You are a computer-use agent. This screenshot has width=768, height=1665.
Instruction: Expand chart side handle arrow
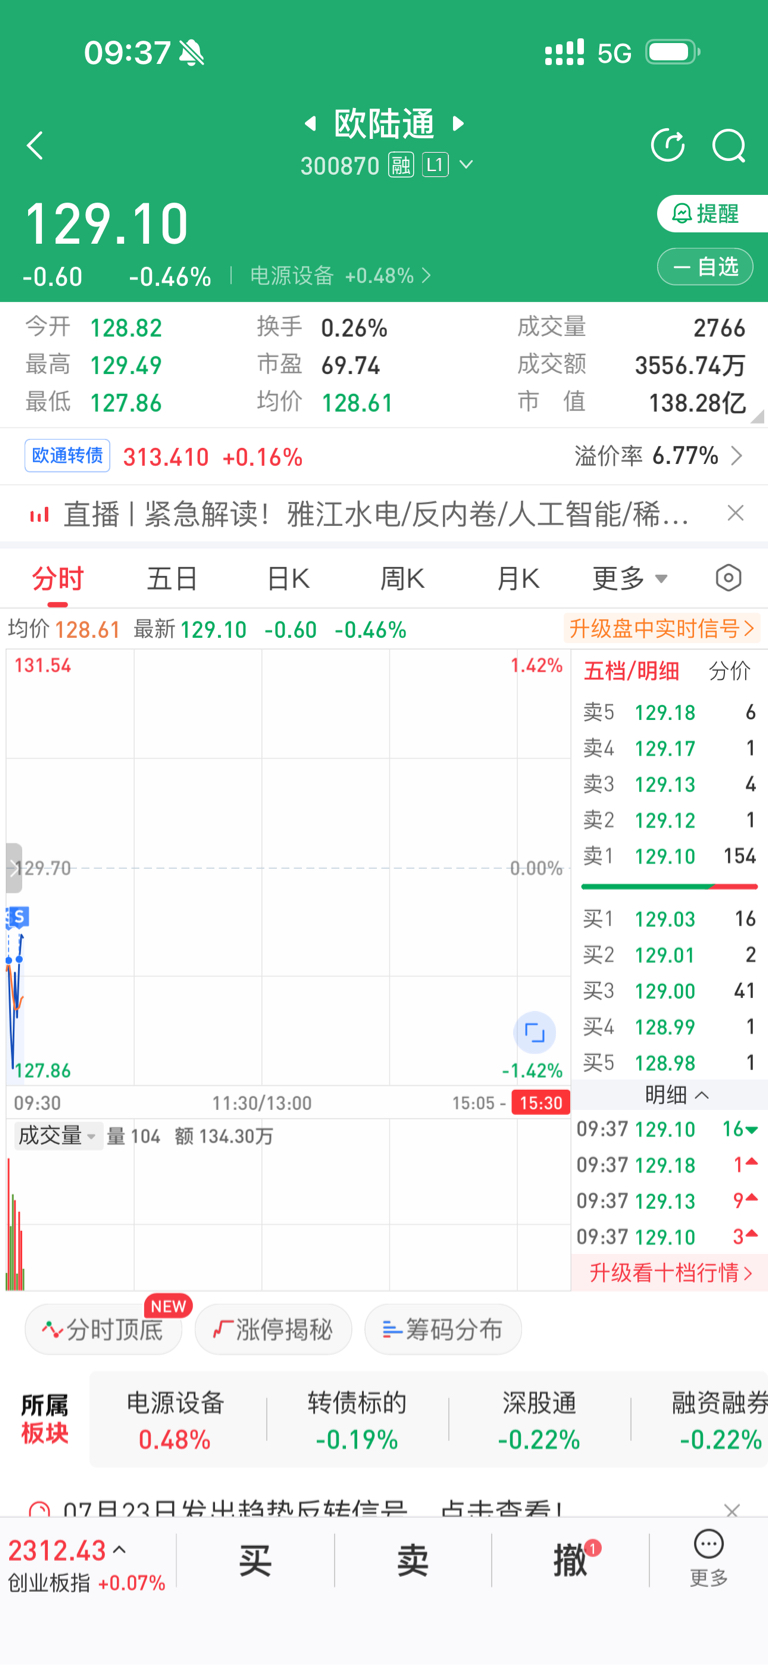tap(14, 868)
